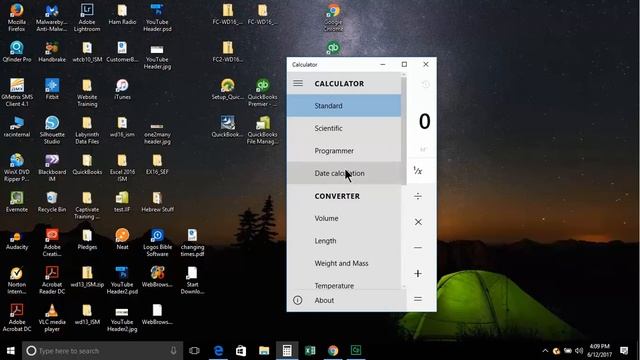Select the Evernote desktop icon
640x360 pixels.
17,202
